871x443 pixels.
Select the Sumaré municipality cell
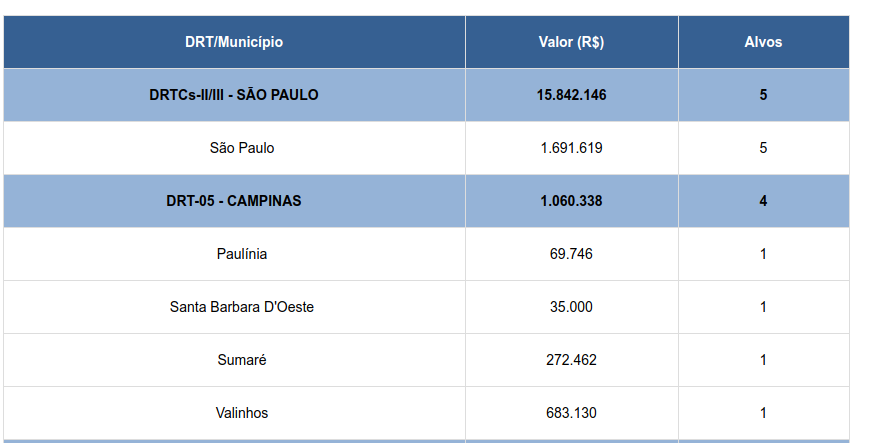point(234,360)
